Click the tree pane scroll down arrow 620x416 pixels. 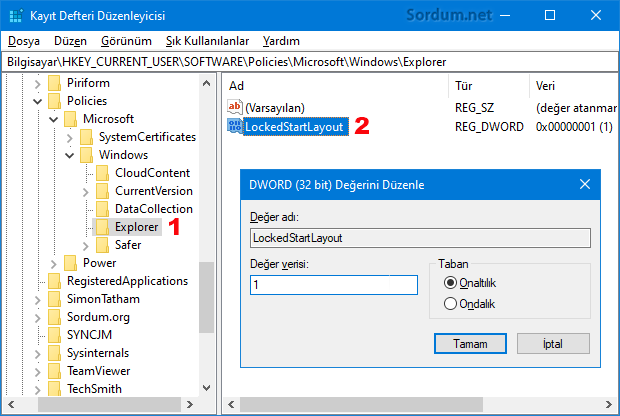pos(206,388)
